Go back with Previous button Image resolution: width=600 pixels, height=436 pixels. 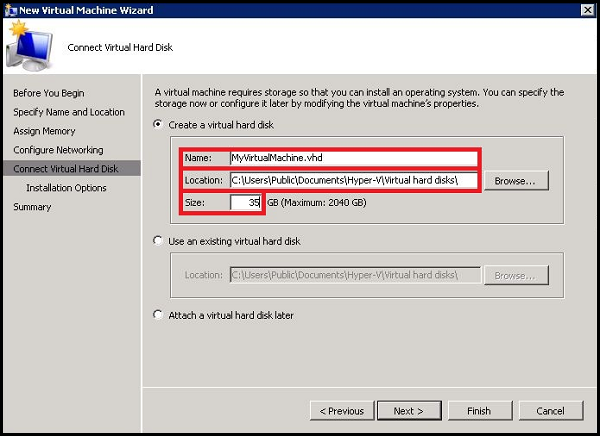coord(342,411)
